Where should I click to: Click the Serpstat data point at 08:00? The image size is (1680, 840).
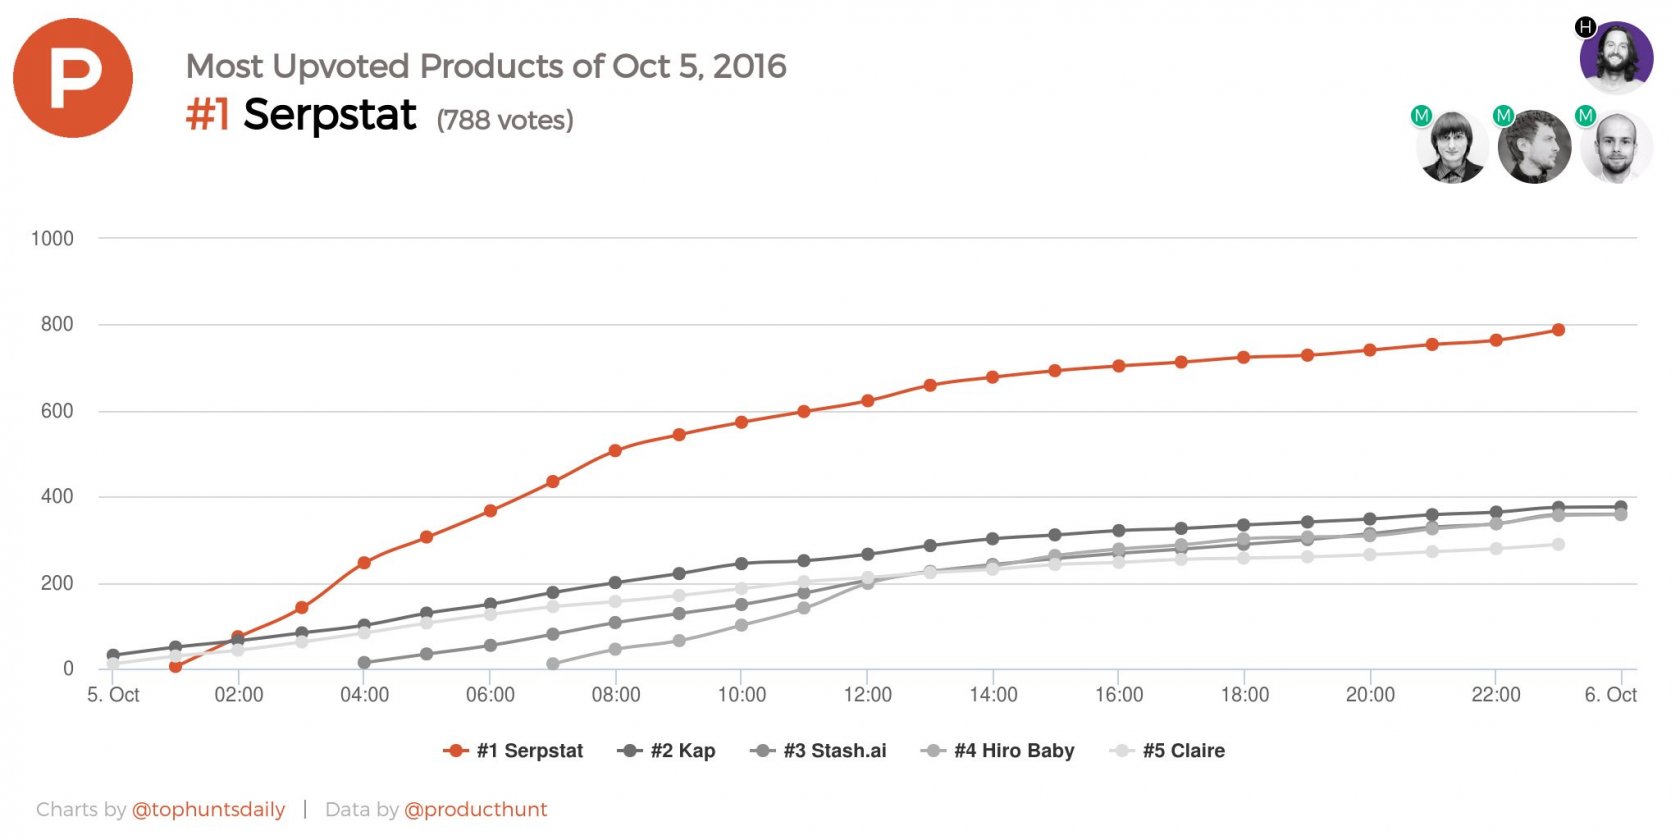click(615, 451)
